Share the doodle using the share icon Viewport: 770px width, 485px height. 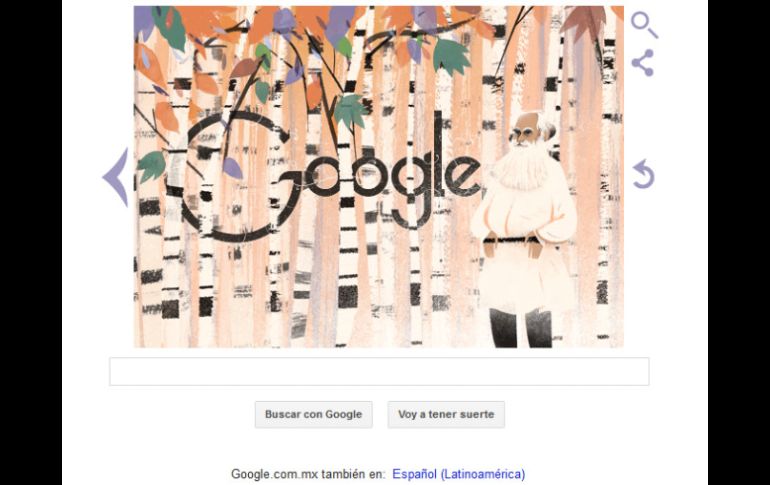[643, 63]
